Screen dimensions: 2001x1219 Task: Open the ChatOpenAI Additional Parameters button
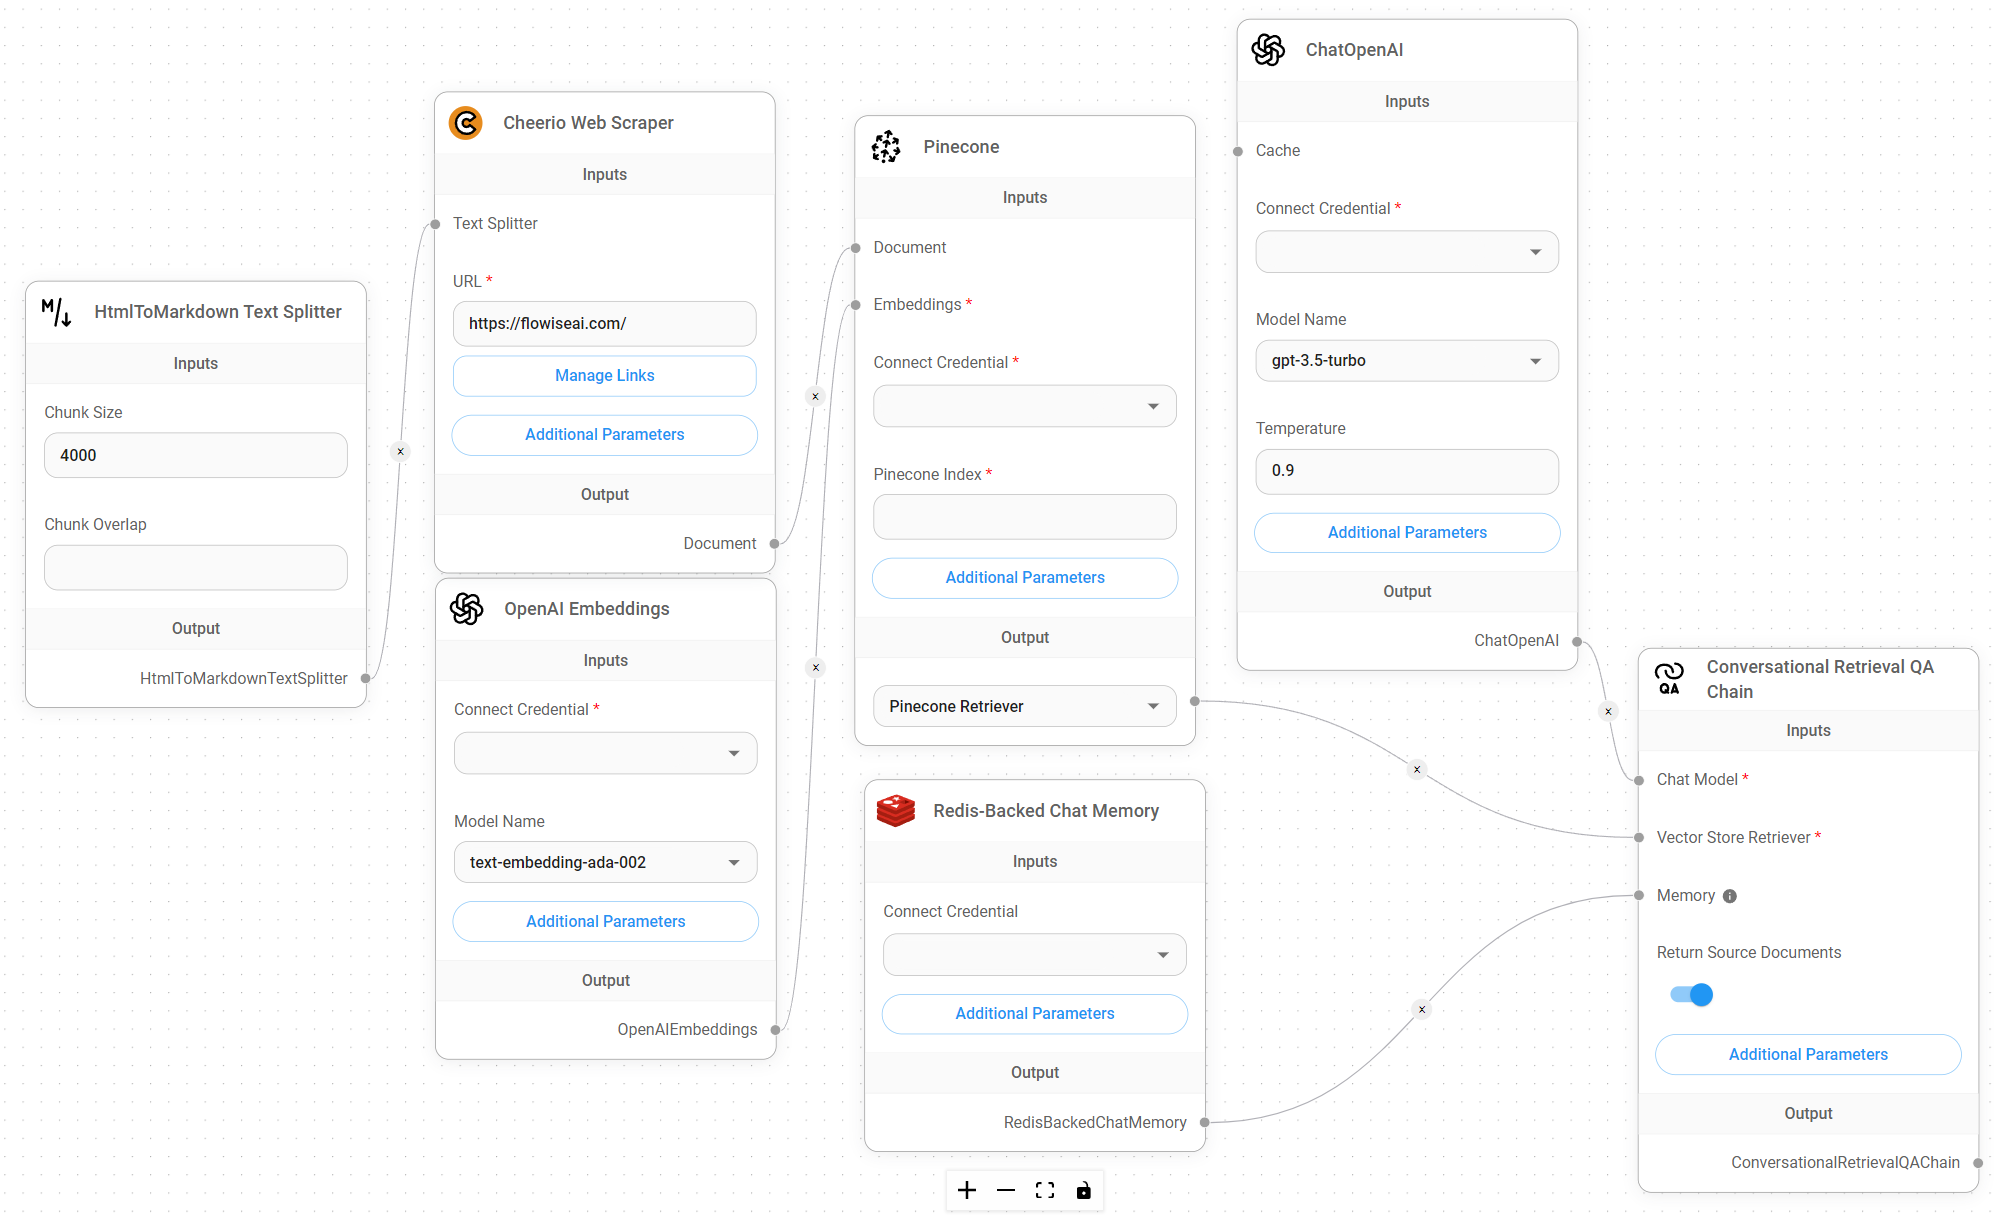[1406, 533]
